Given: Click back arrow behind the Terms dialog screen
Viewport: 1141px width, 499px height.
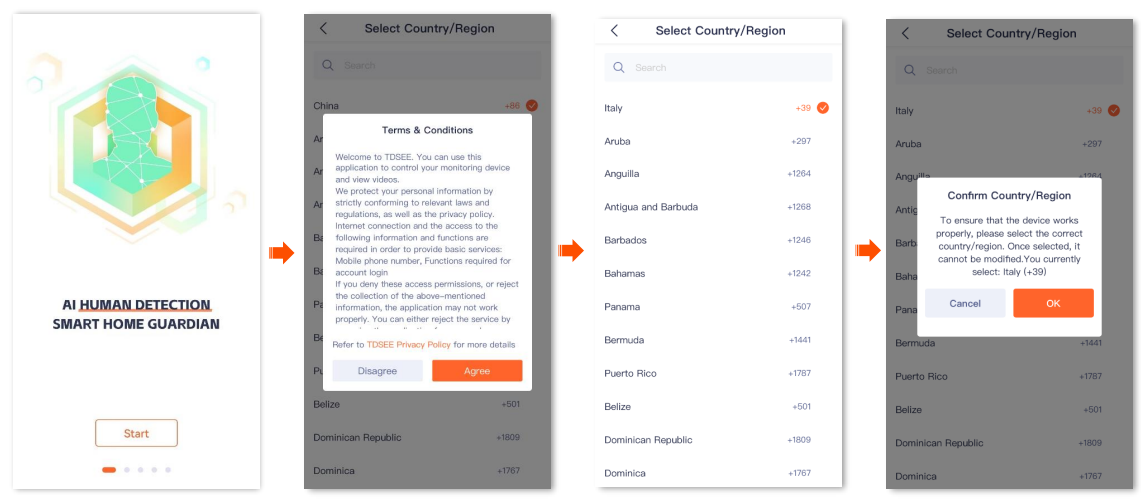Looking at the screenshot, I should coord(323,29).
